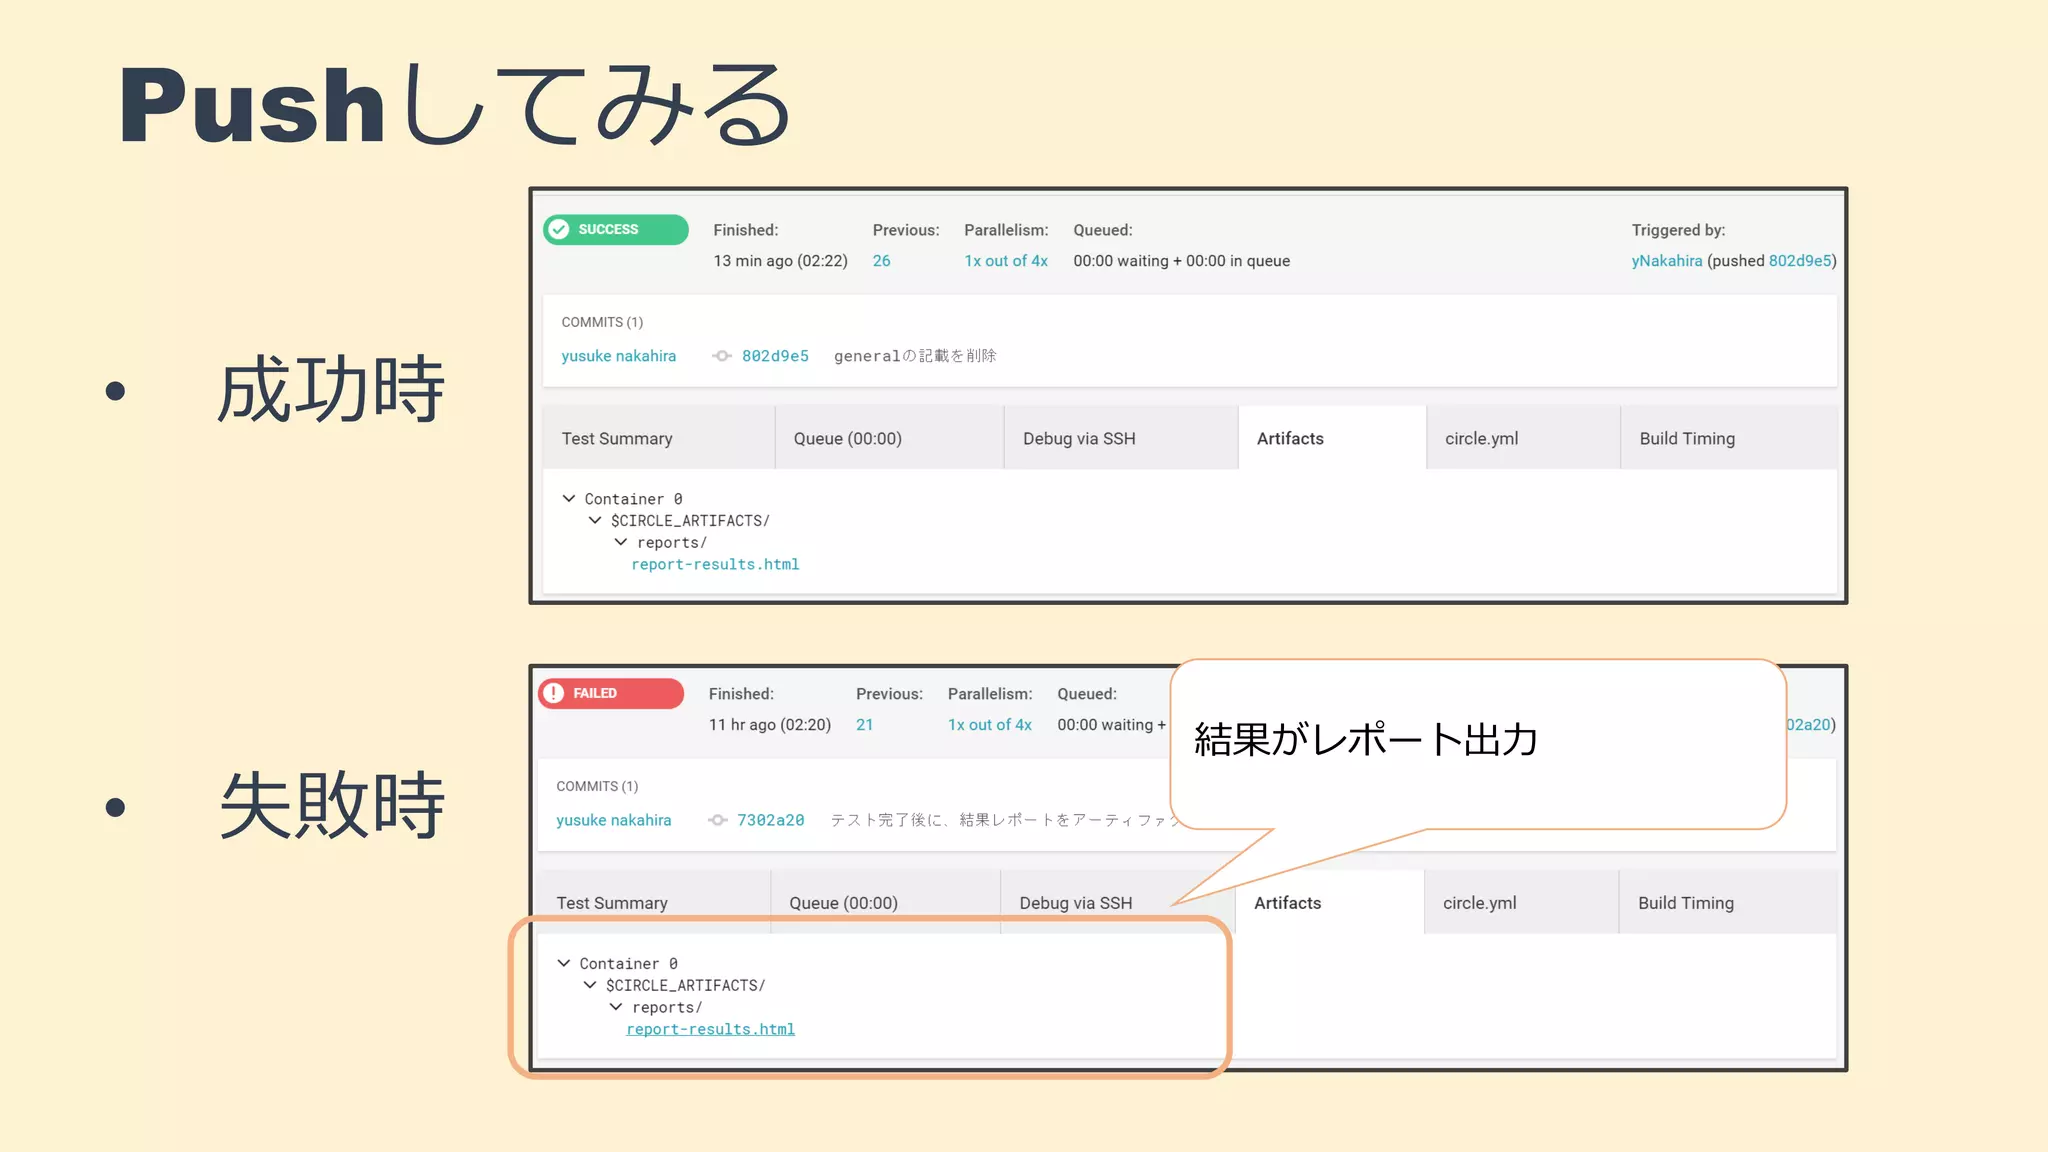Viewport: 2048px width, 1152px height.
Task: Switch to Test Summary tab in success build
Action: point(659,438)
